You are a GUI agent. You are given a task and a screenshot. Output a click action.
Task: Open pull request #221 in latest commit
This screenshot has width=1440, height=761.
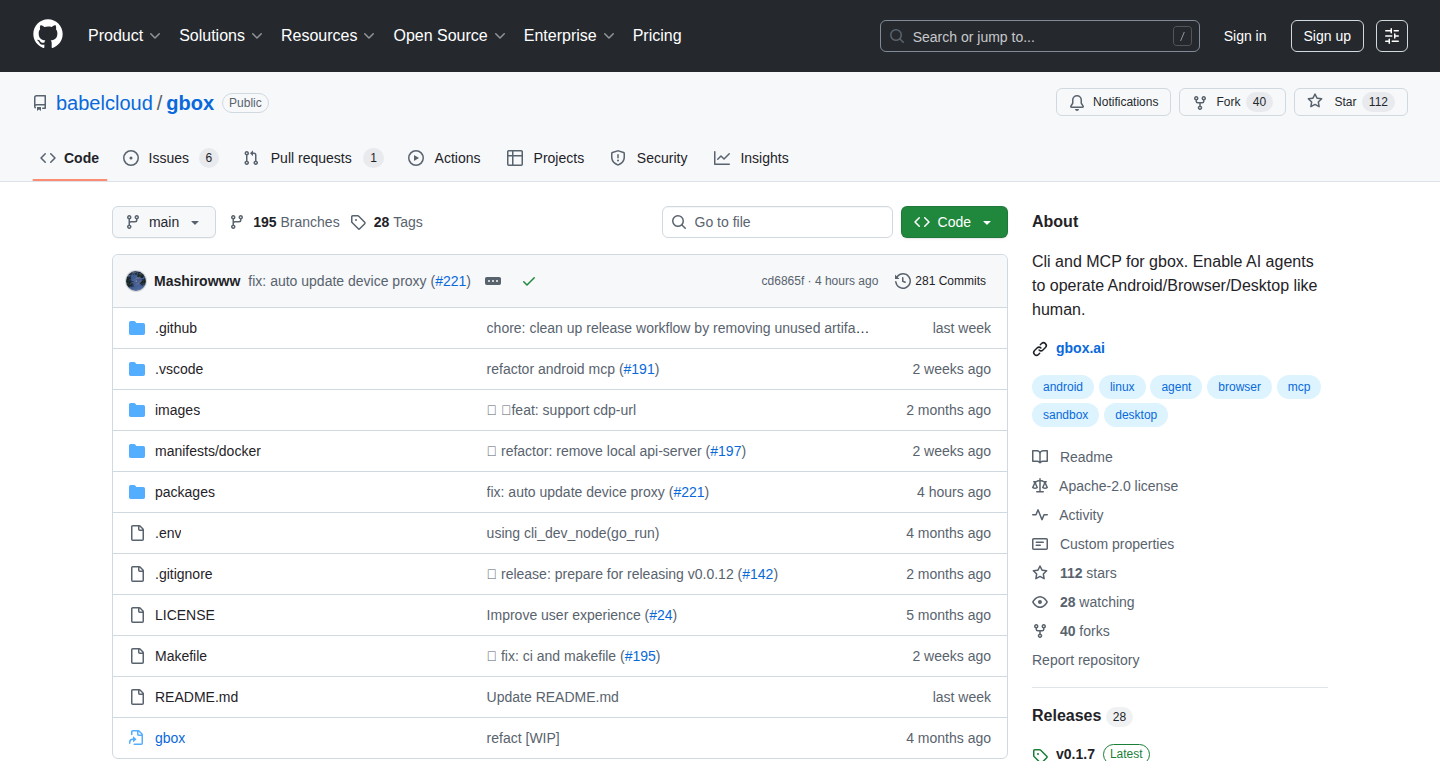point(451,281)
